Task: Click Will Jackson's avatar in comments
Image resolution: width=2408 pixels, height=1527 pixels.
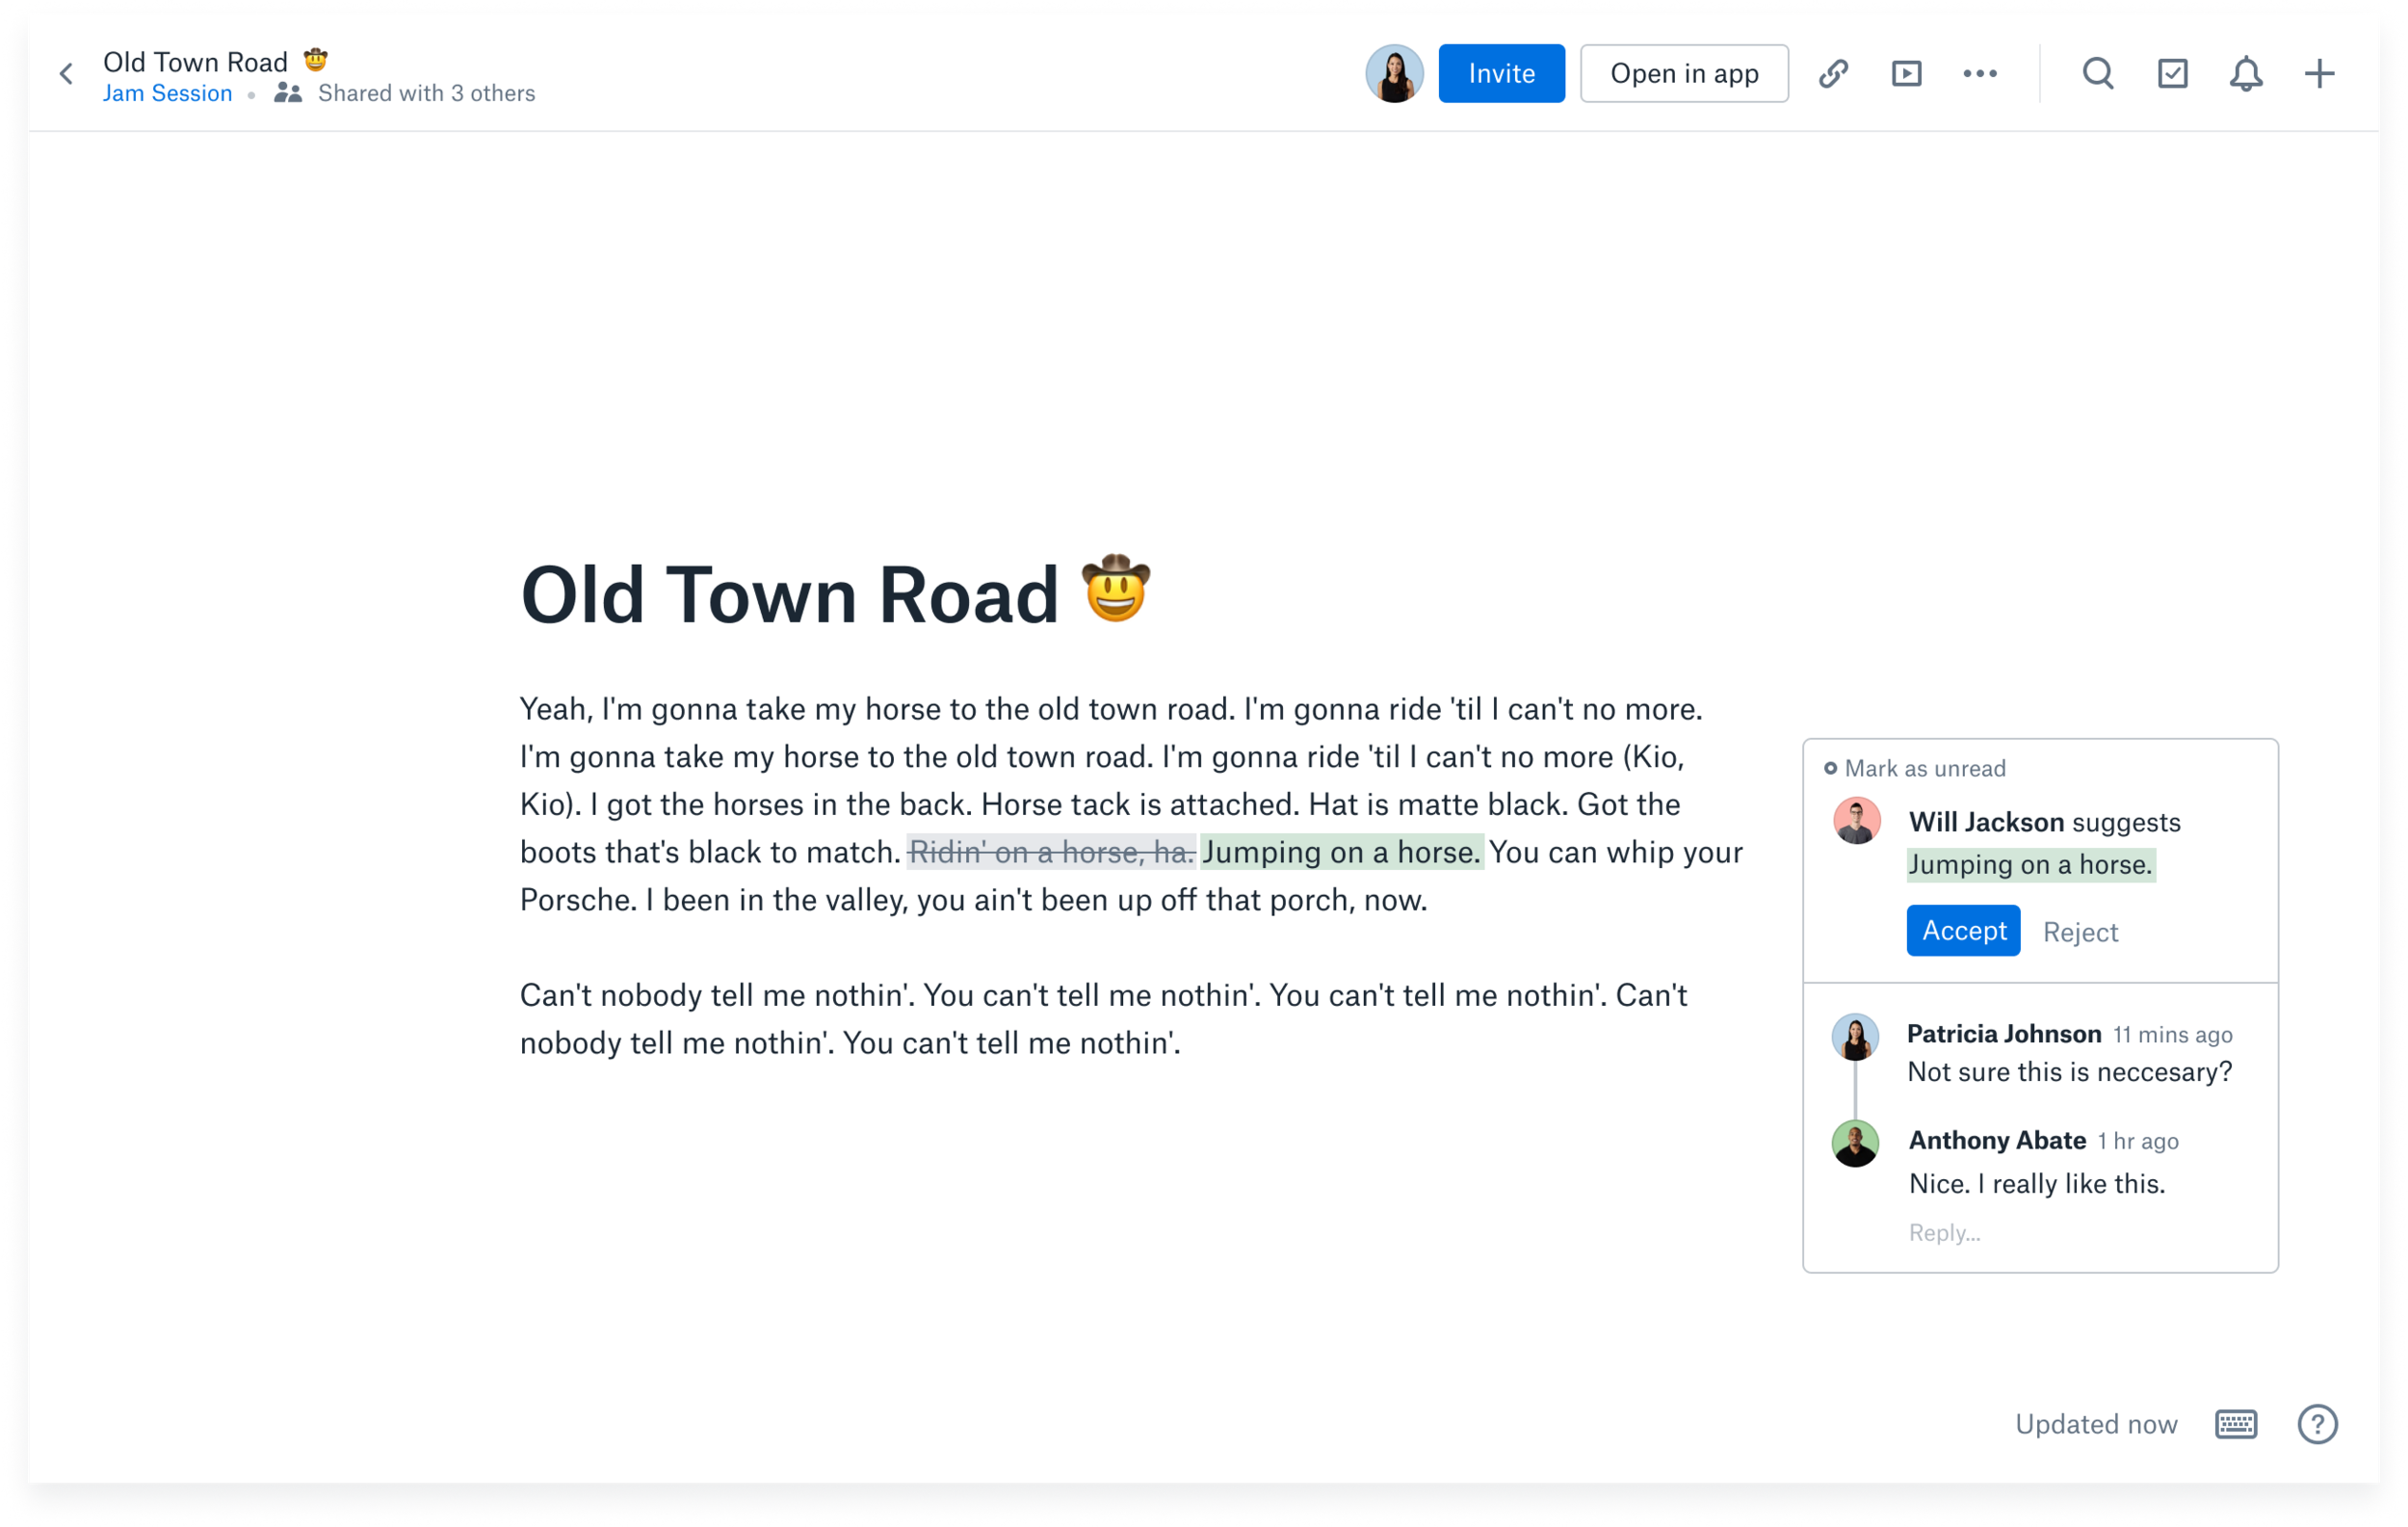Action: click(1856, 821)
